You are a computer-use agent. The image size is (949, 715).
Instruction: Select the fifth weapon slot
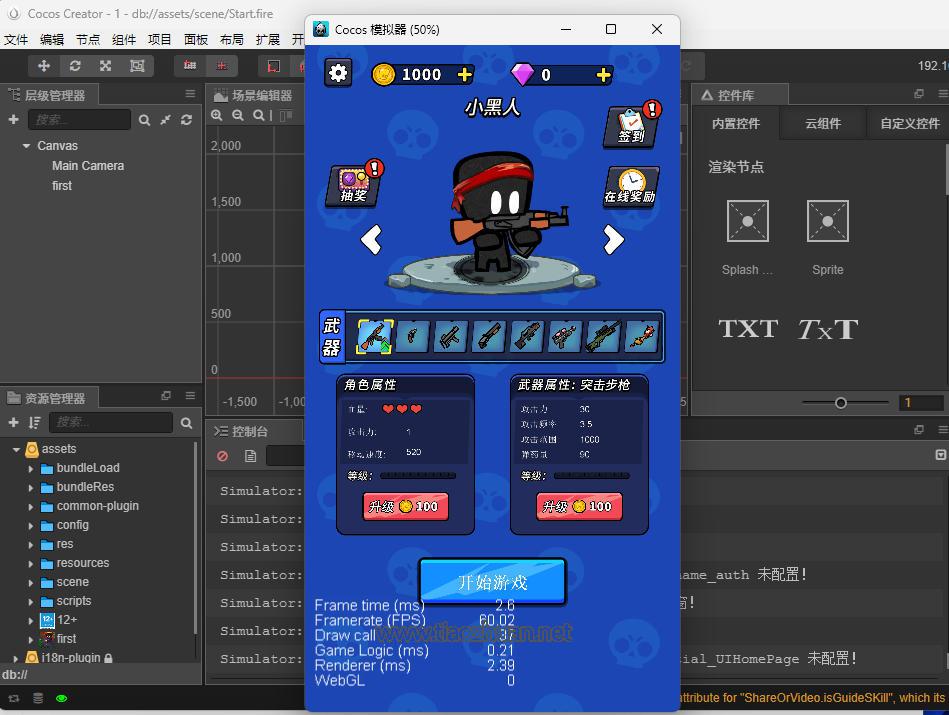point(527,337)
